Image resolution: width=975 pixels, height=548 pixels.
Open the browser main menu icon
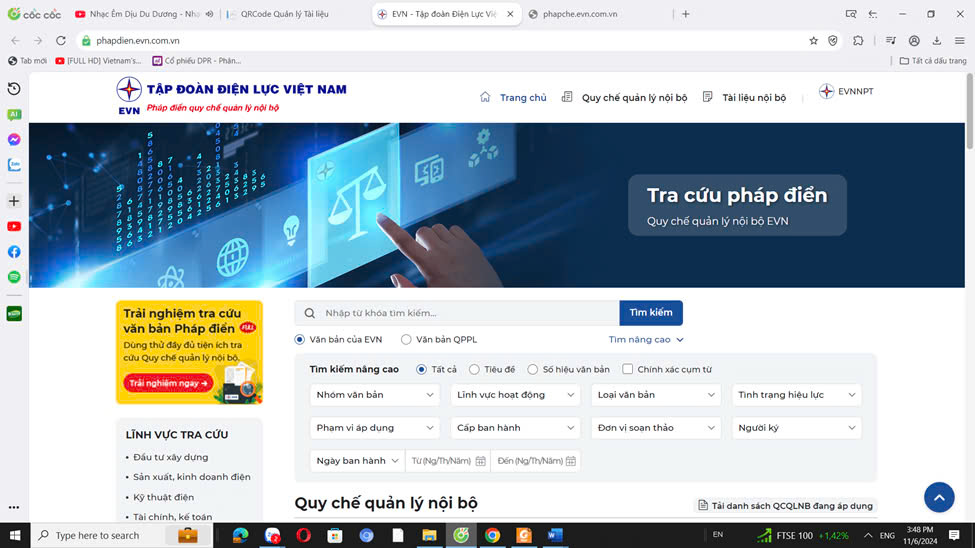pos(959,40)
